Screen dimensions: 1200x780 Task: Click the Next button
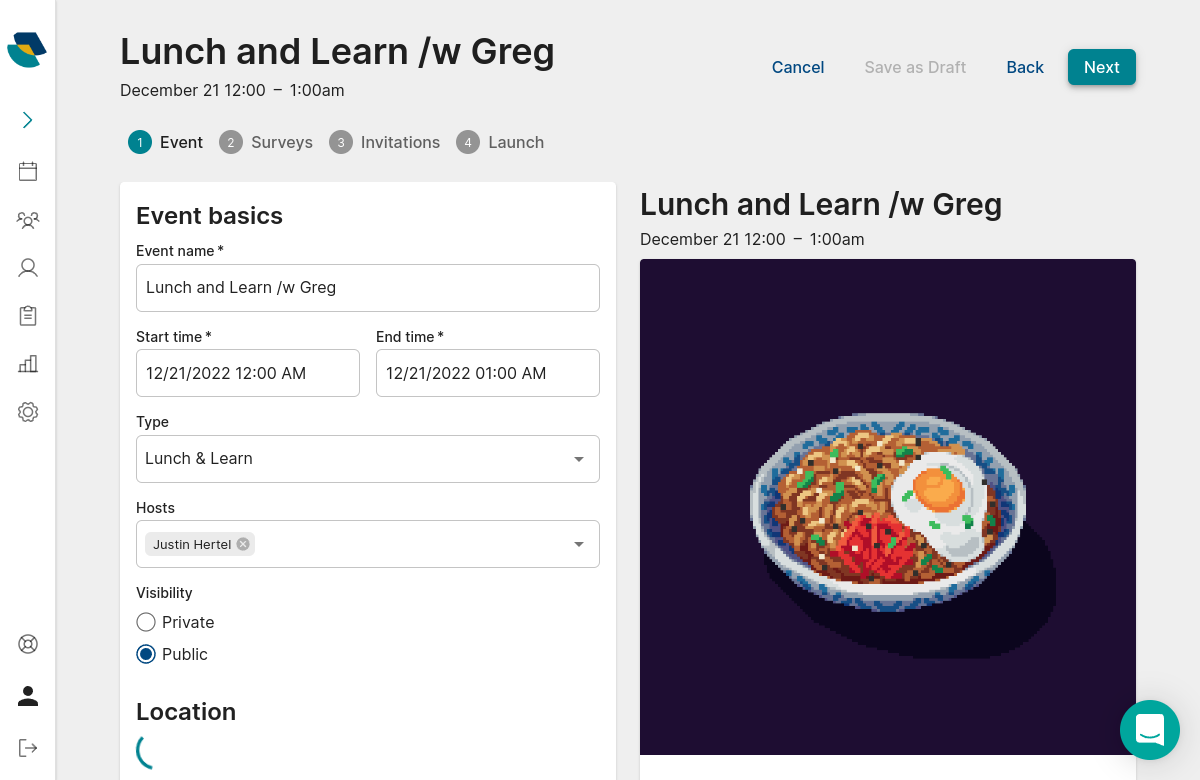coord(1101,67)
